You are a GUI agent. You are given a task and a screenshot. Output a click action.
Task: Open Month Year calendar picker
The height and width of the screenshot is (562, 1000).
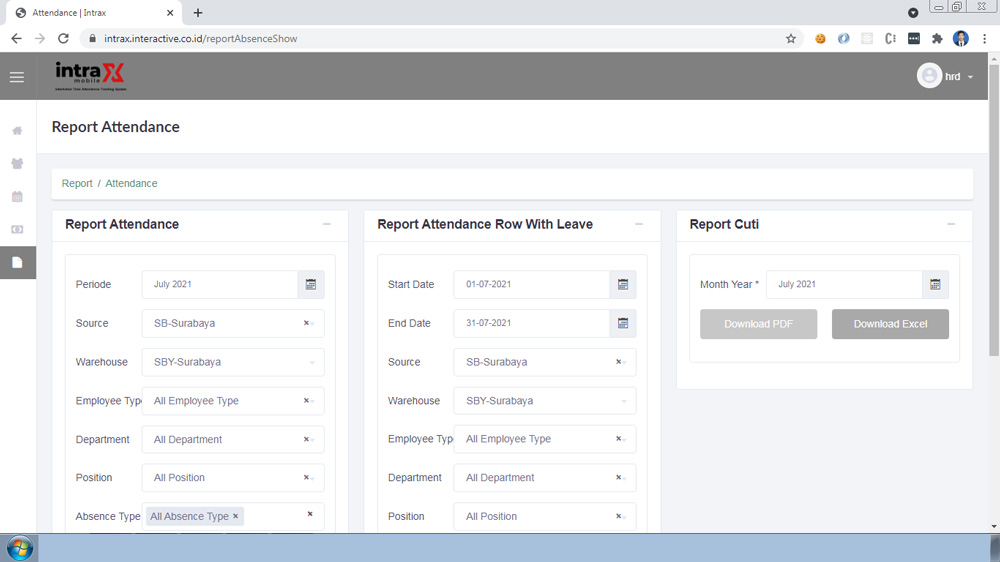[x=935, y=285]
